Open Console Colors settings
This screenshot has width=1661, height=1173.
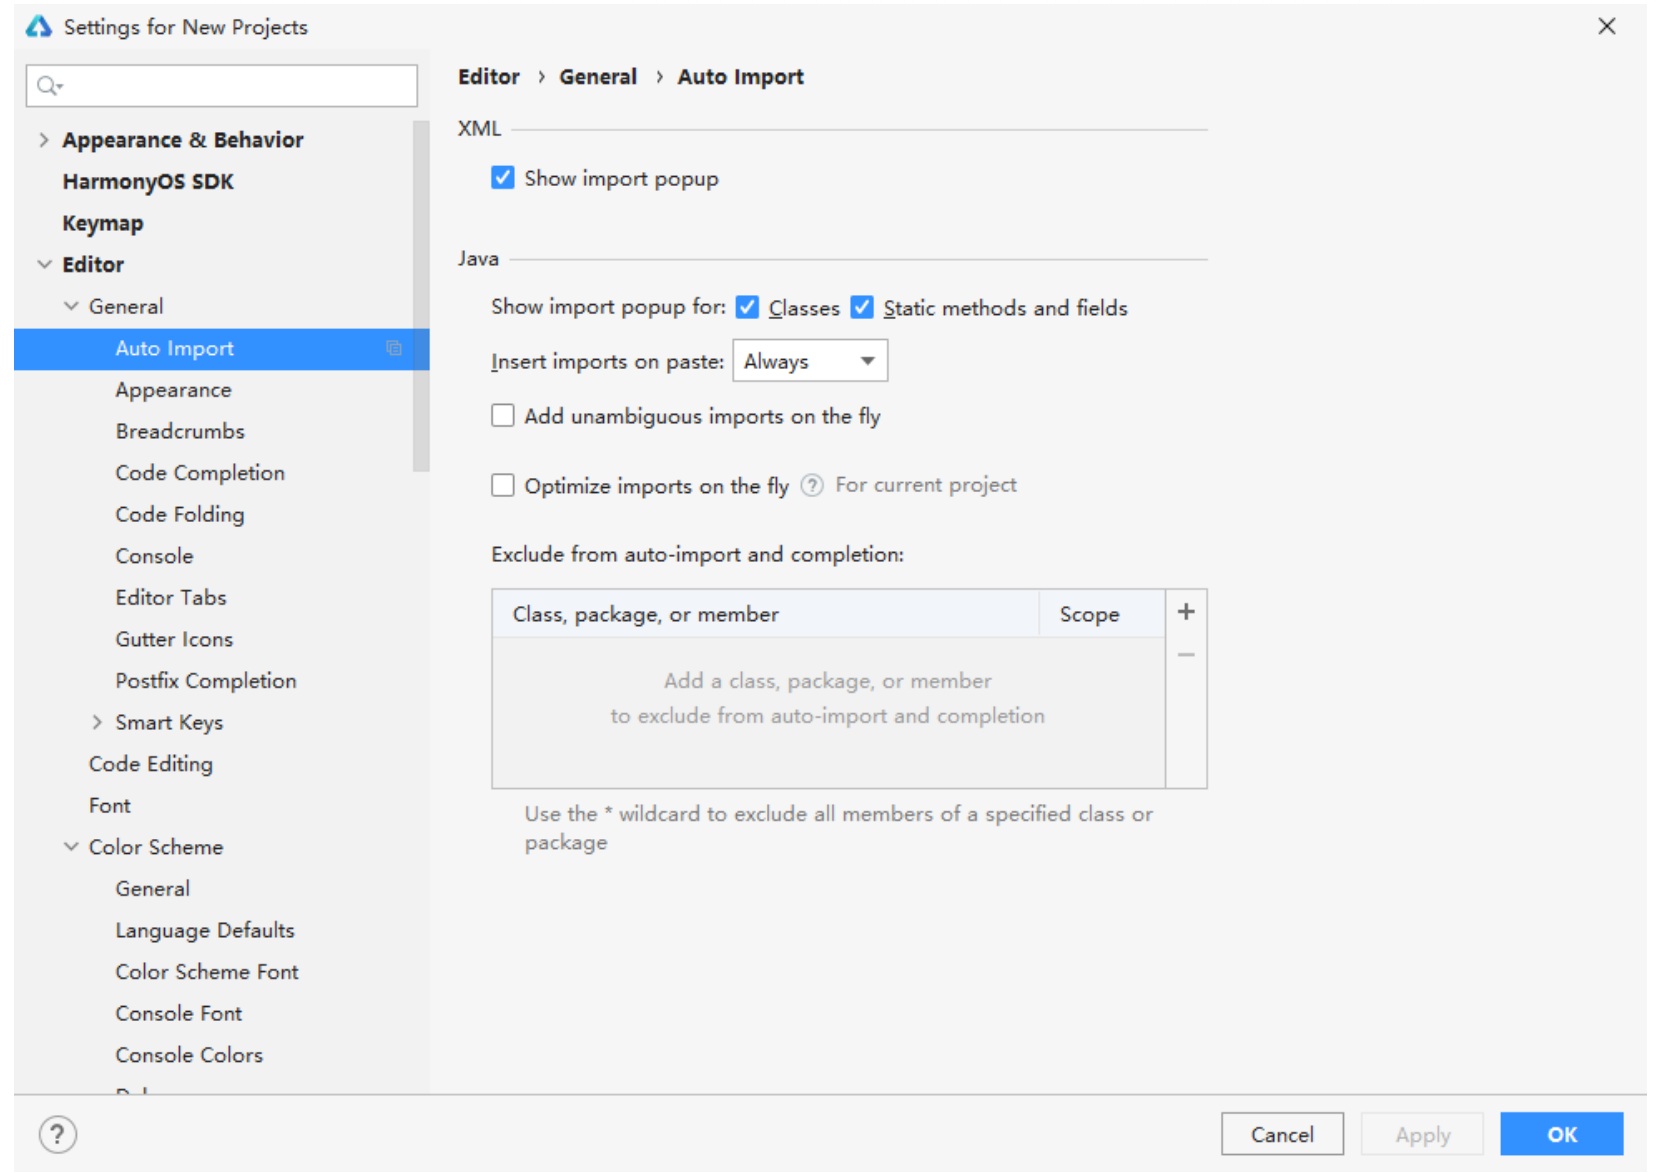click(x=189, y=1055)
